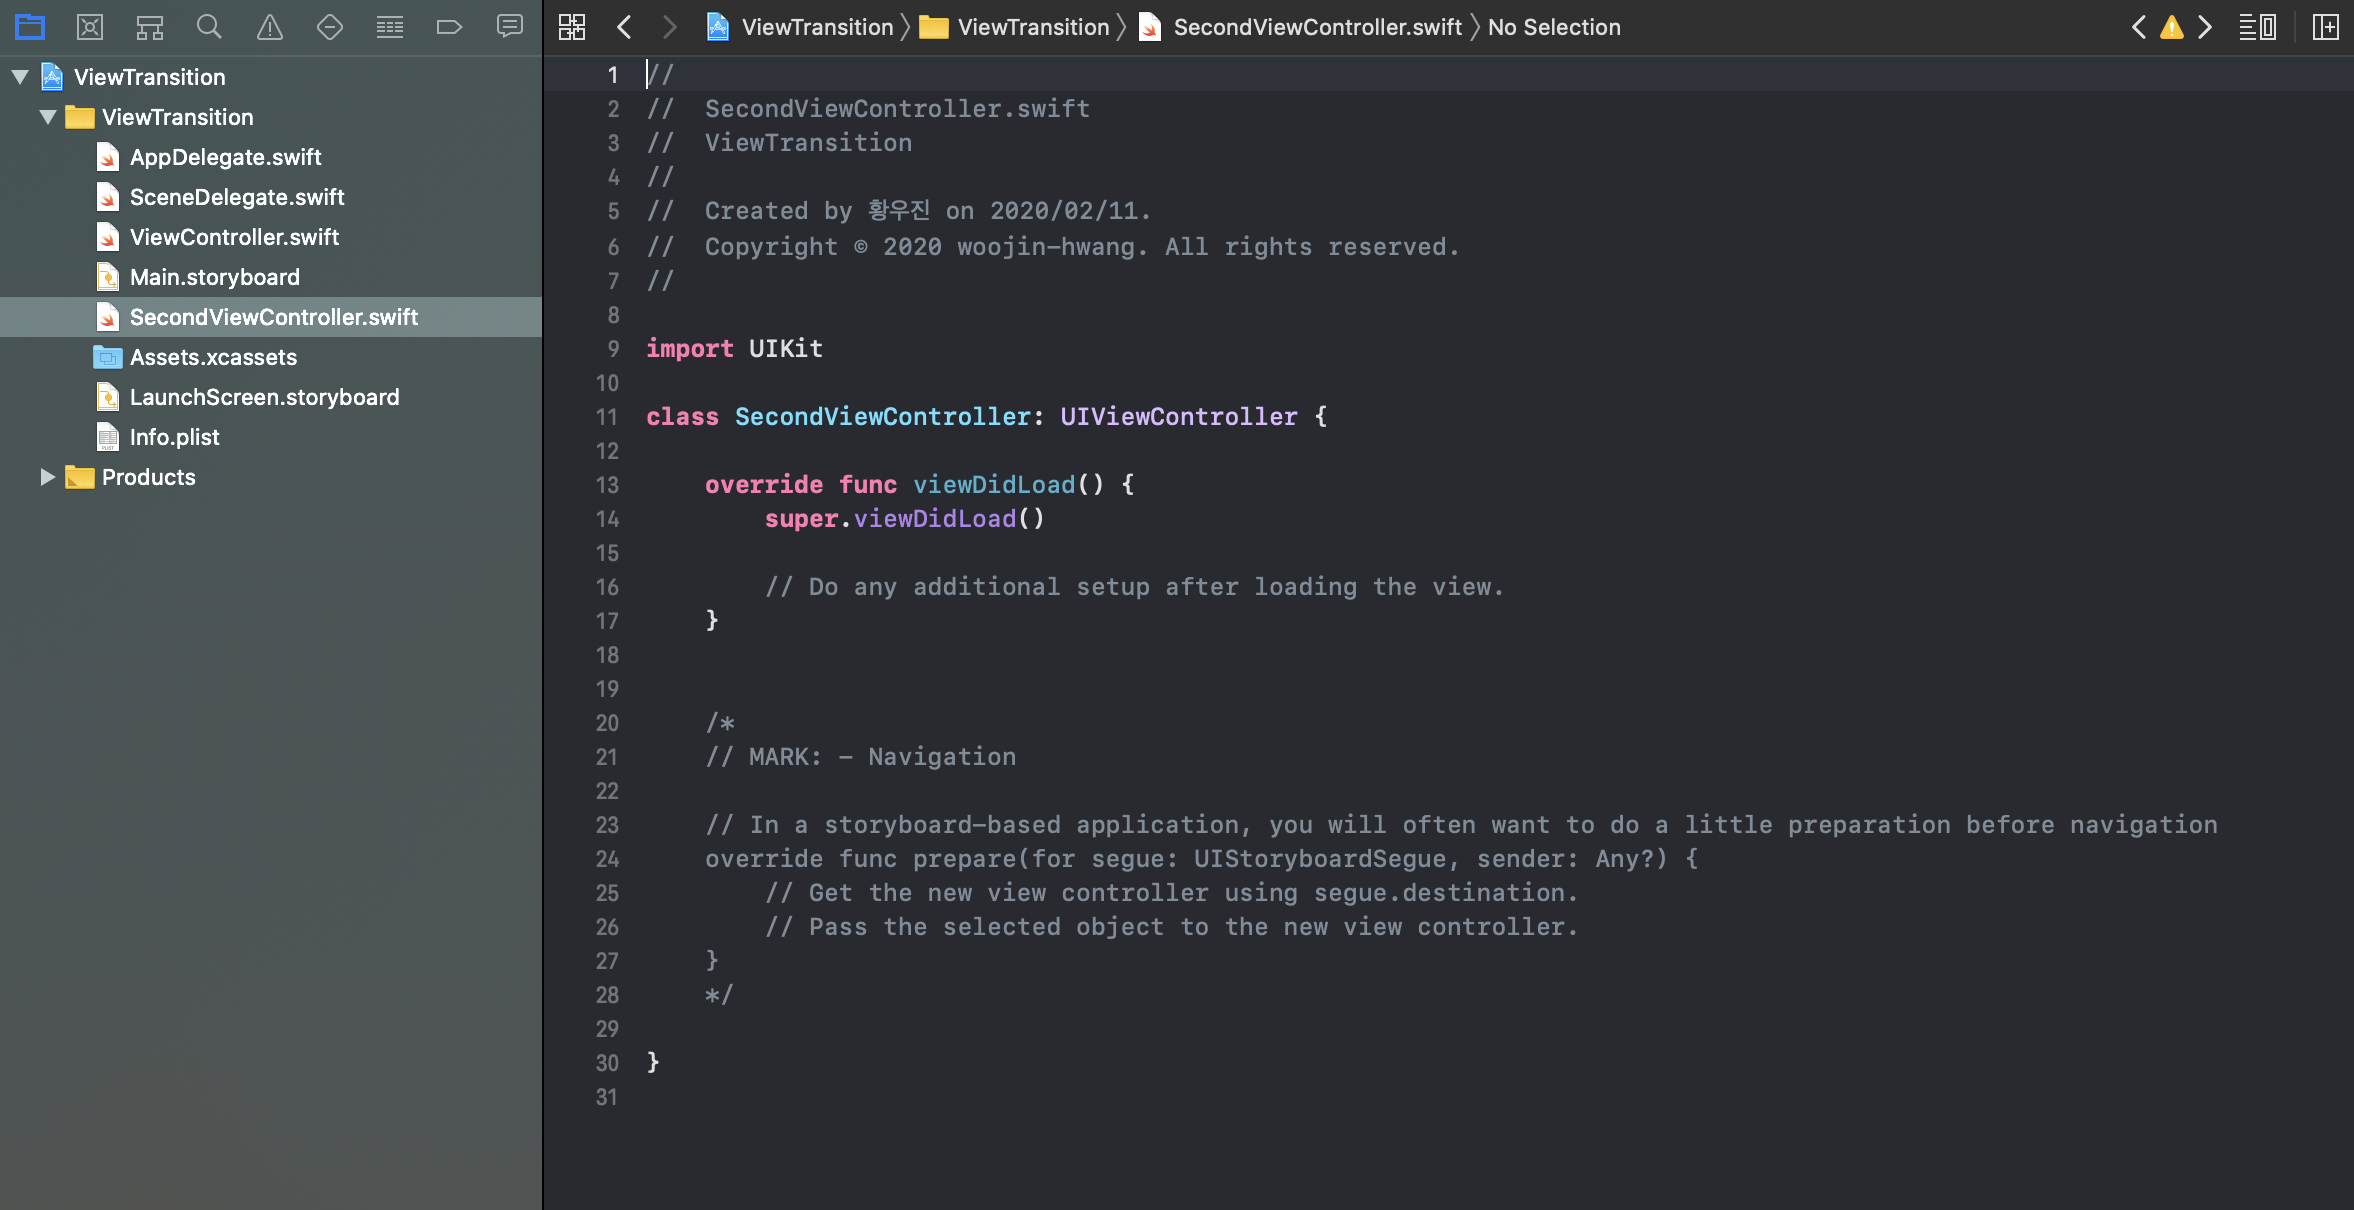The width and height of the screenshot is (2354, 1210).
Task: Open the Project navigator folder icon
Action: (30, 27)
